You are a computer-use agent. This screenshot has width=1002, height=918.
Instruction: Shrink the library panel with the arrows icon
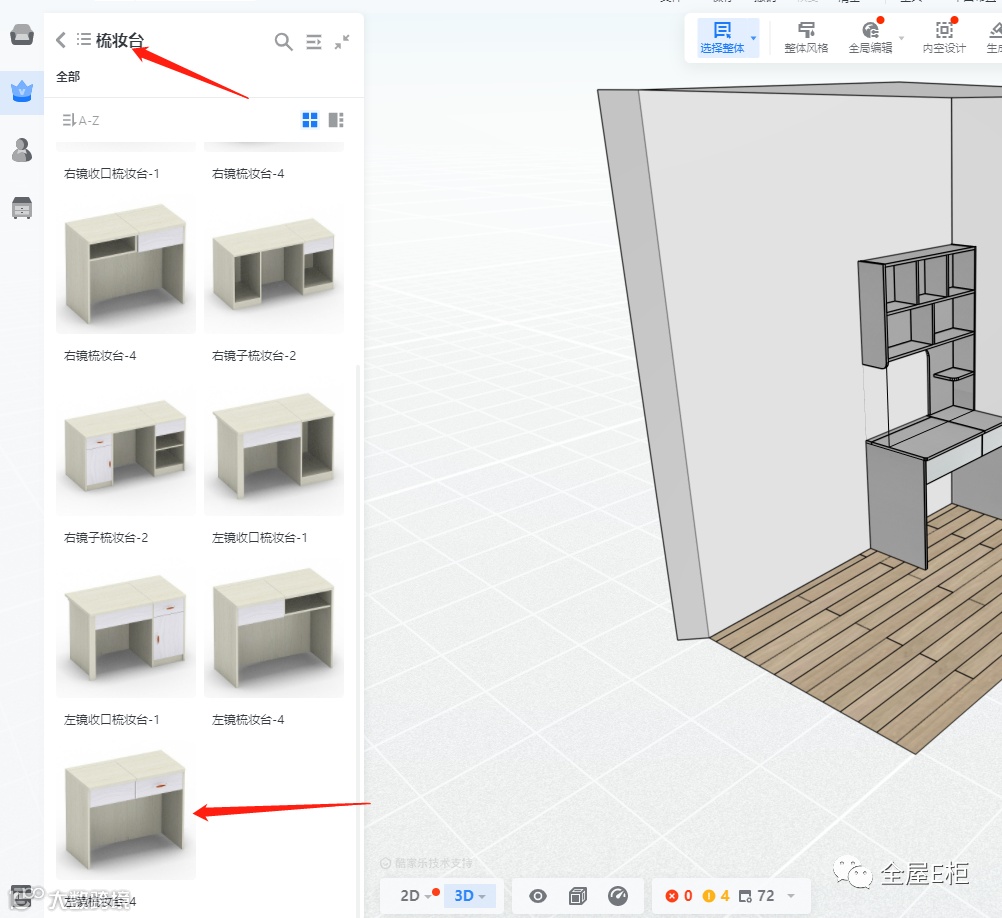(x=343, y=42)
